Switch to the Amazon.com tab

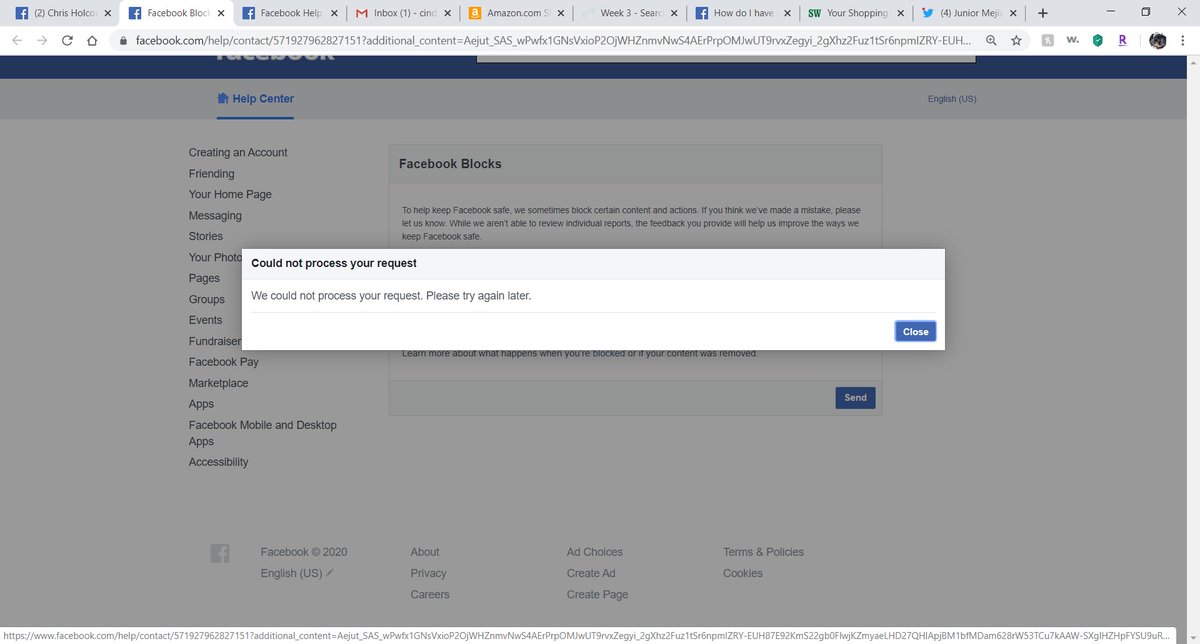pos(514,14)
